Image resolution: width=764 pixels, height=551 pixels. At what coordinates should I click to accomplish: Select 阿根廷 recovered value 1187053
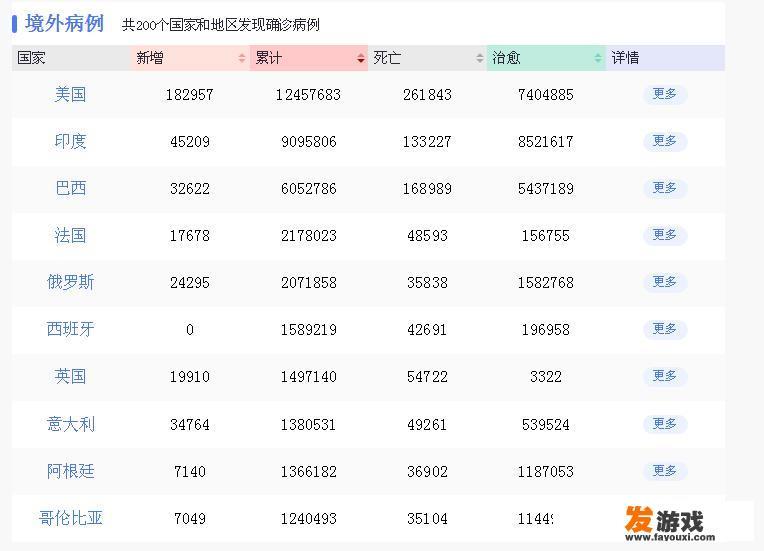coord(546,472)
